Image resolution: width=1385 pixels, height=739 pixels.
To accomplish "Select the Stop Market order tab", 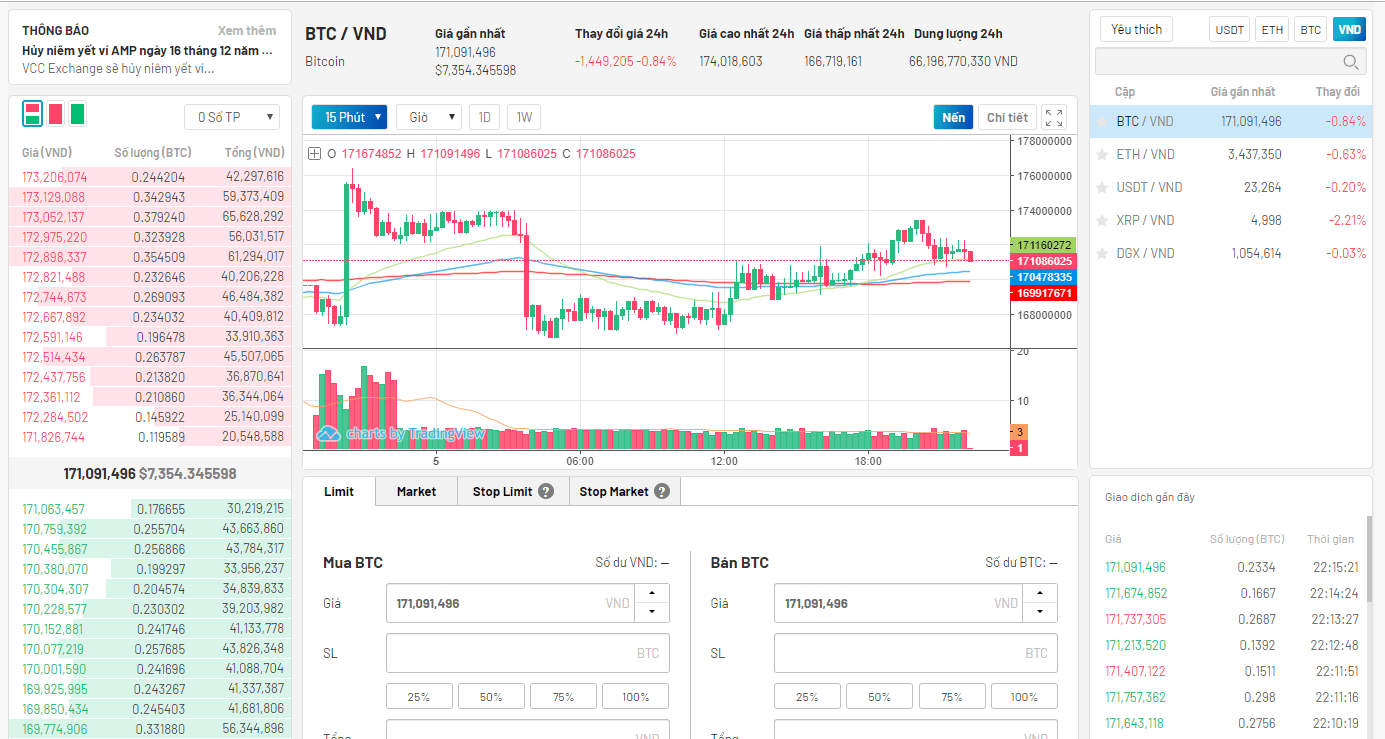I will pyautogui.click(x=625, y=491).
